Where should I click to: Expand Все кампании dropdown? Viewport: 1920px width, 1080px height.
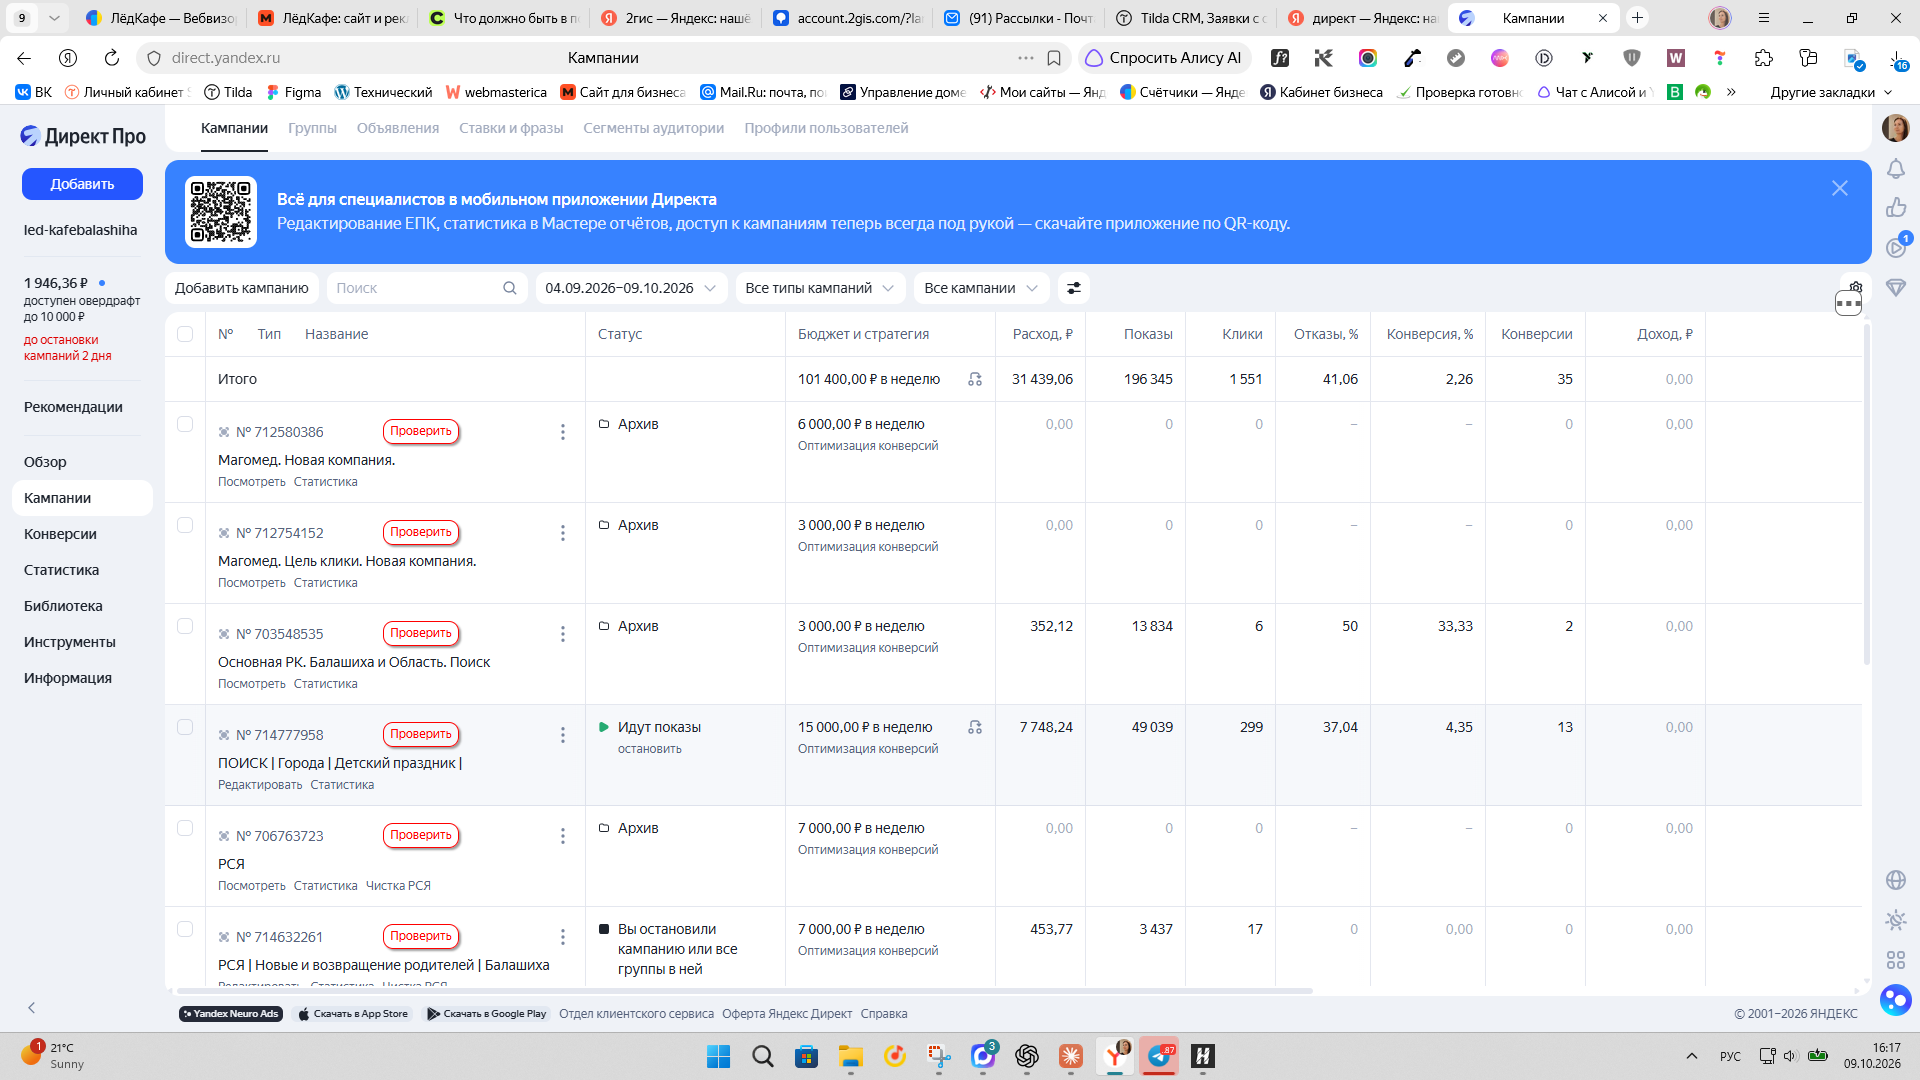tap(981, 288)
